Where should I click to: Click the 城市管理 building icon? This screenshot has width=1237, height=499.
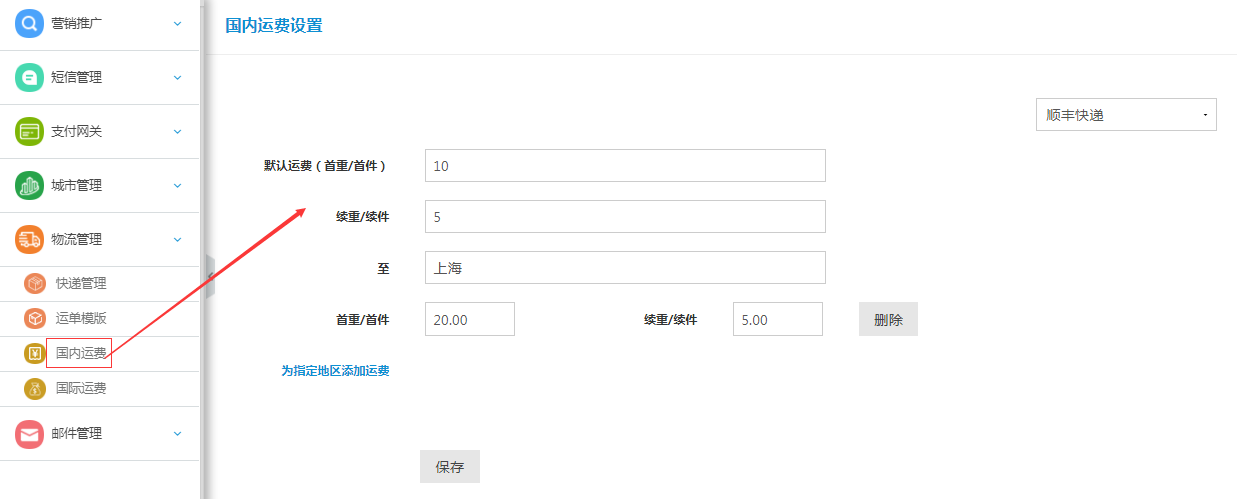coord(30,185)
